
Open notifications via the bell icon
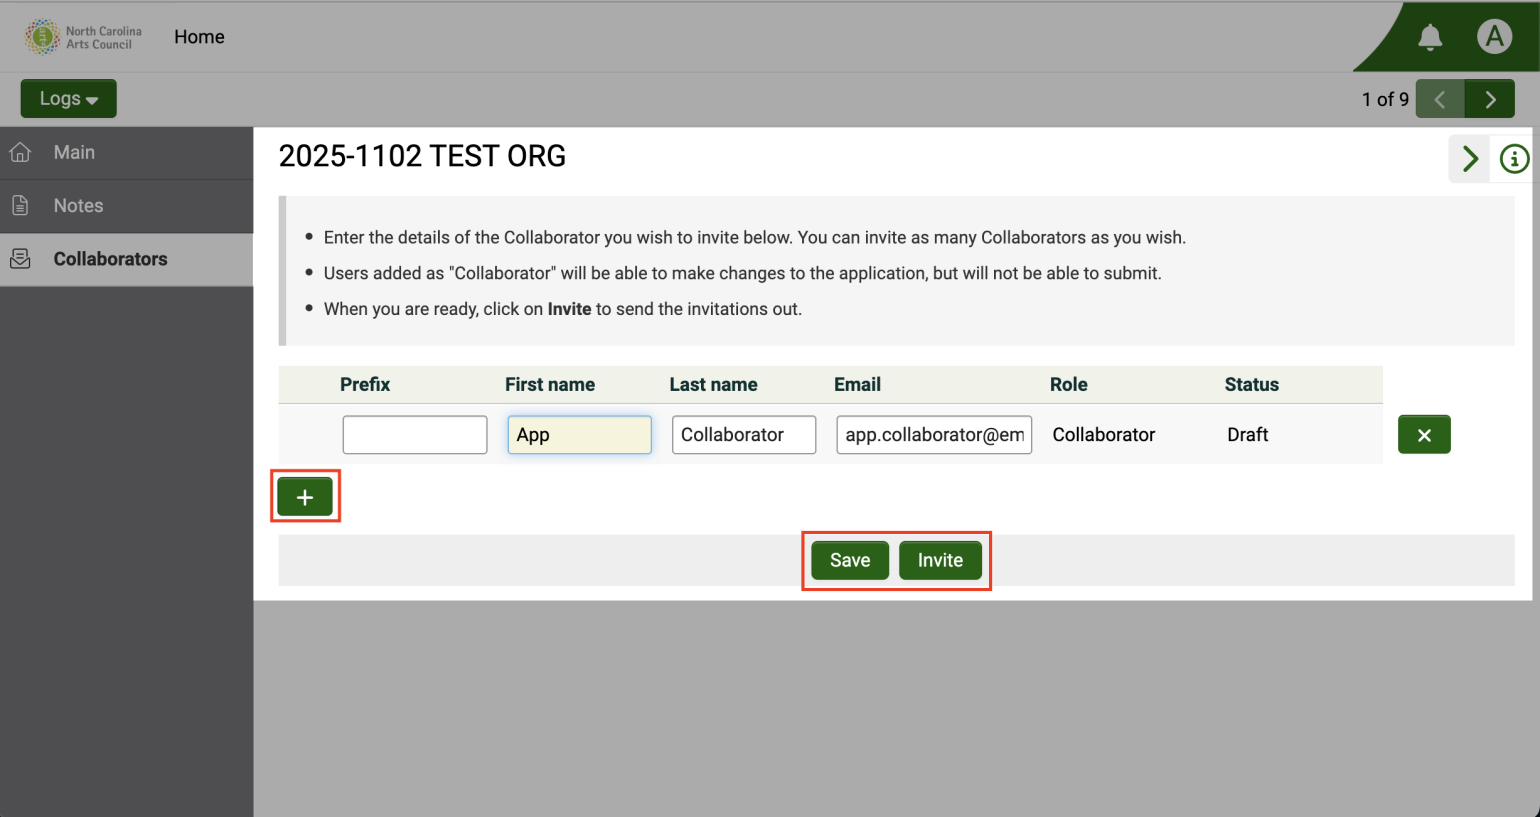click(1430, 36)
